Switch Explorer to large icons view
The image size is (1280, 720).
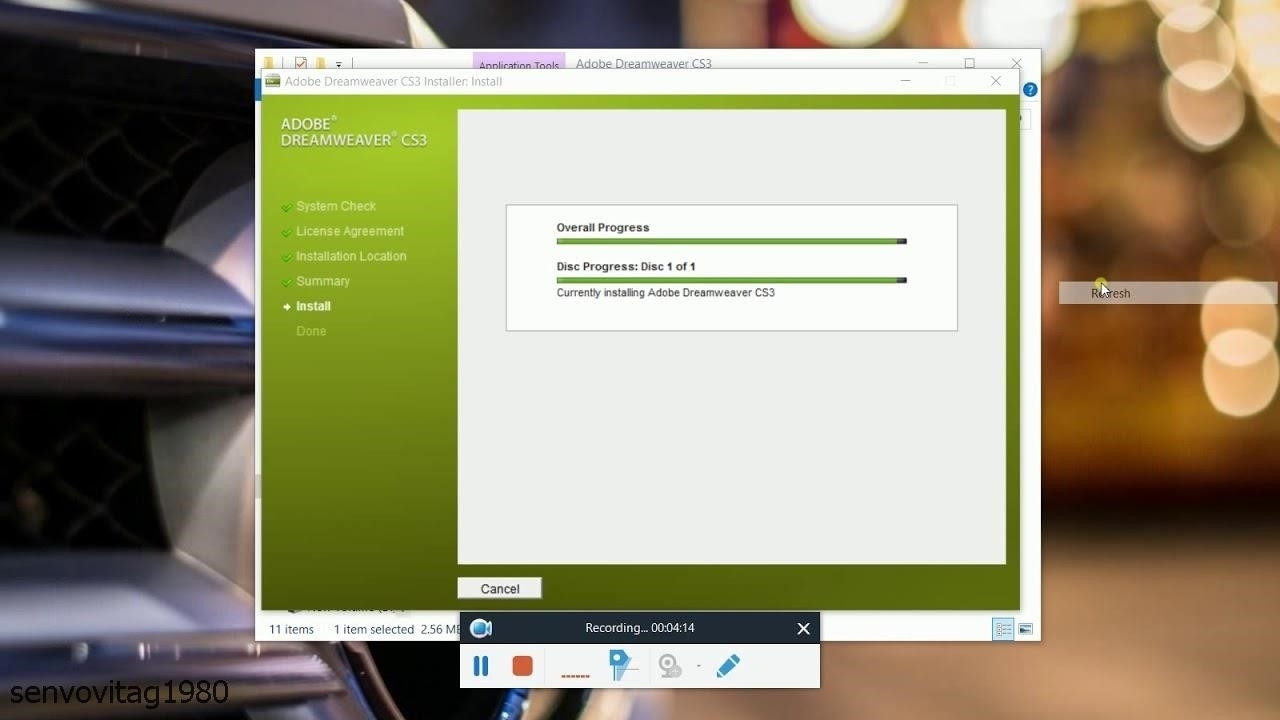coord(1025,629)
